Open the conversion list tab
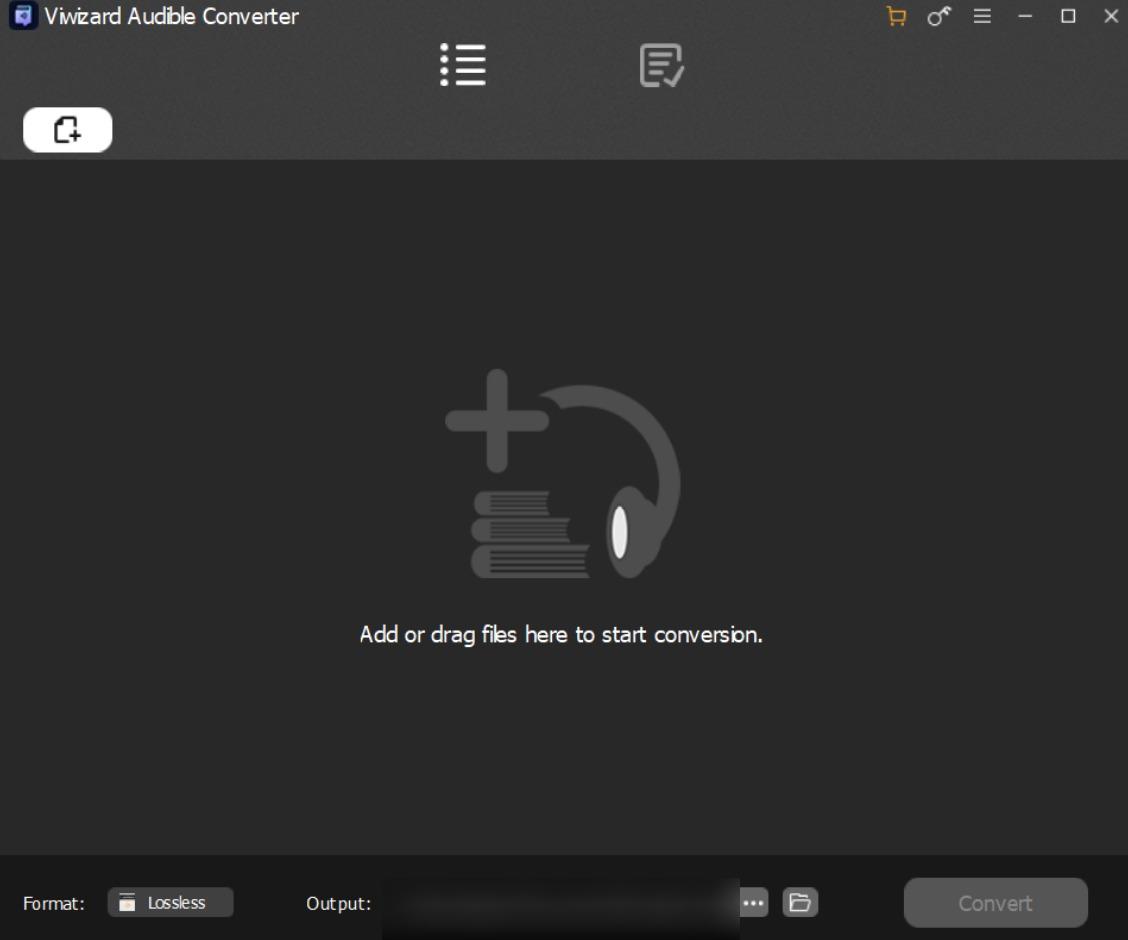1128x940 pixels. tap(463, 65)
